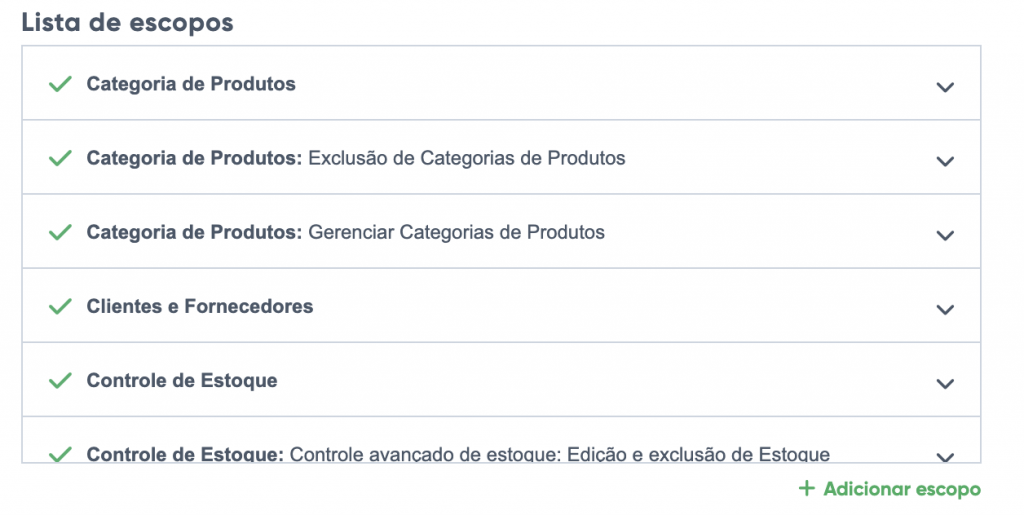Select the Categoria de Produtos scope title
The image size is (1024, 515).
[191, 84]
